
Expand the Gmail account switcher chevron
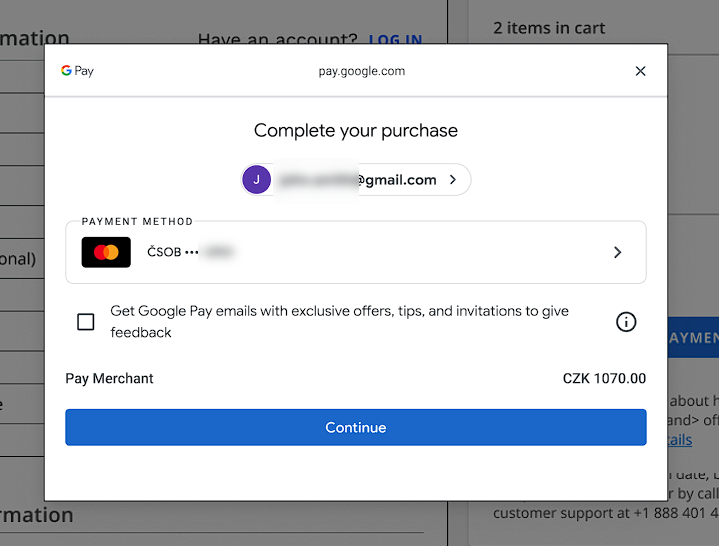click(x=453, y=180)
